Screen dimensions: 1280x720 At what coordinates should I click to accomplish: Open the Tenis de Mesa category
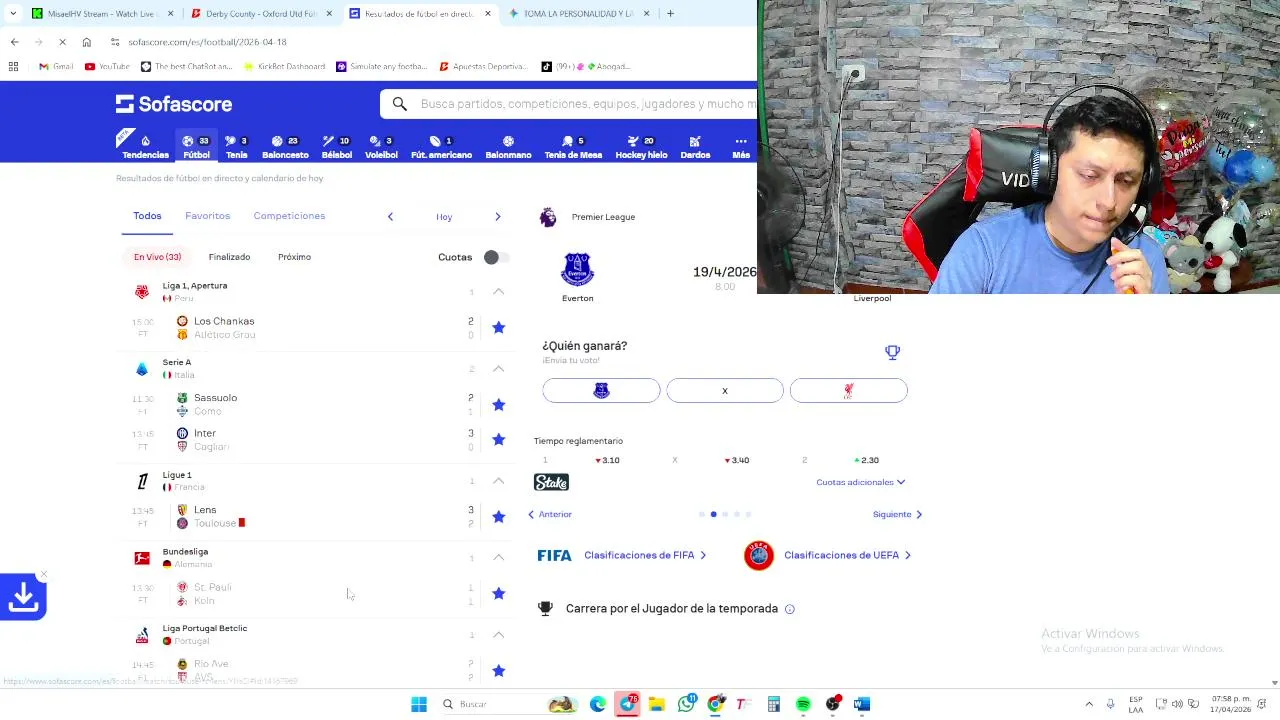click(x=573, y=146)
